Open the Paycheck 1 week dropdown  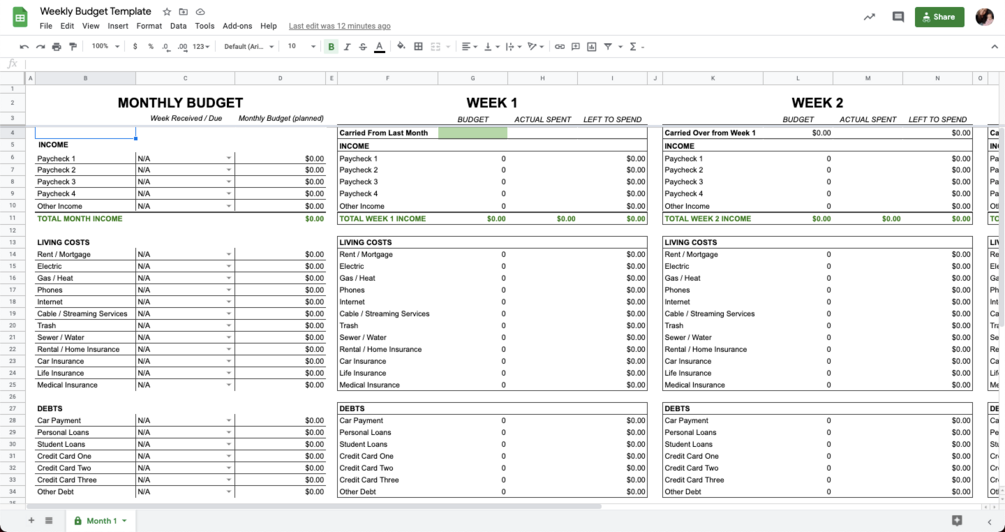coord(228,158)
